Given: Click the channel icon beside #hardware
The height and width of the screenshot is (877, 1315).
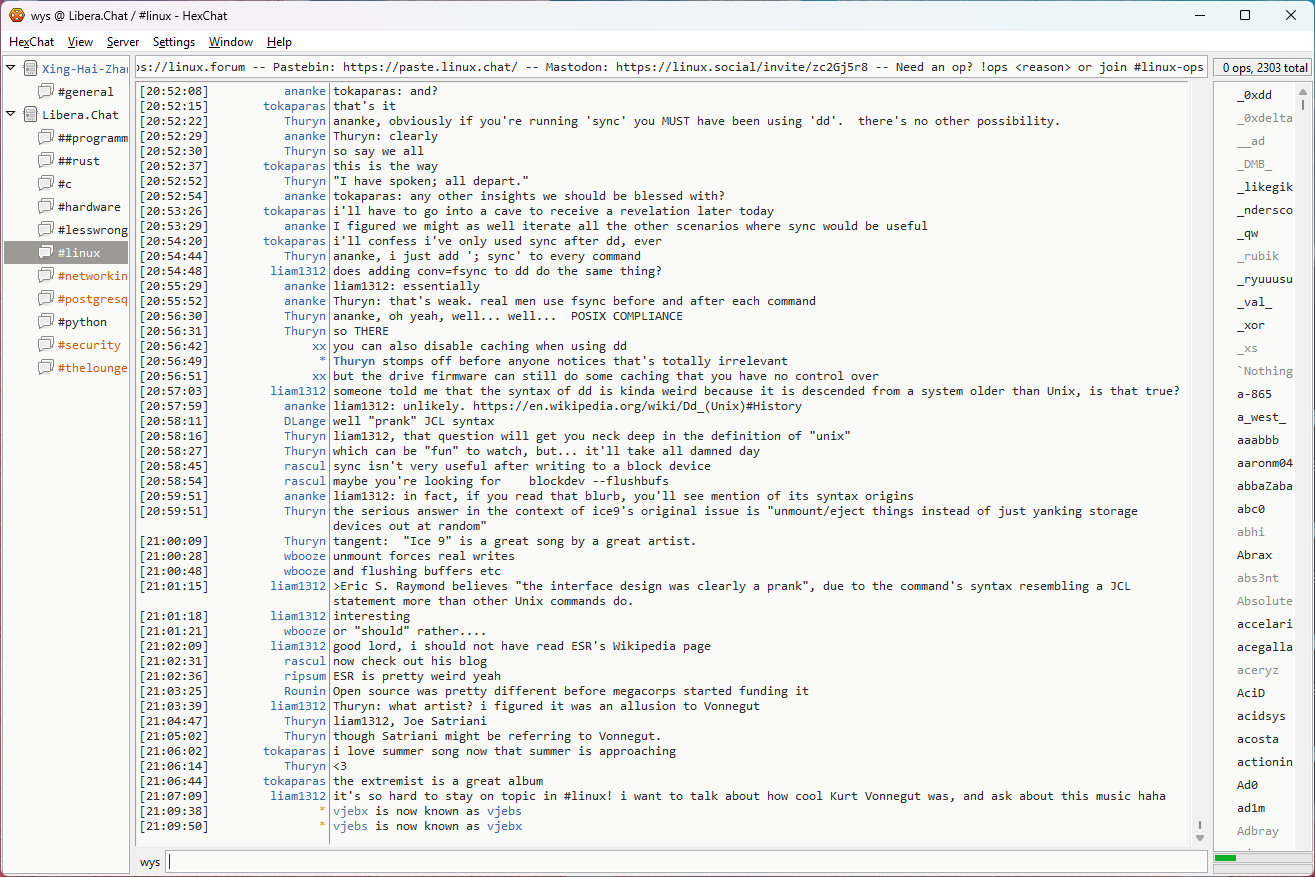Looking at the screenshot, I should pyautogui.click(x=46, y=207).
